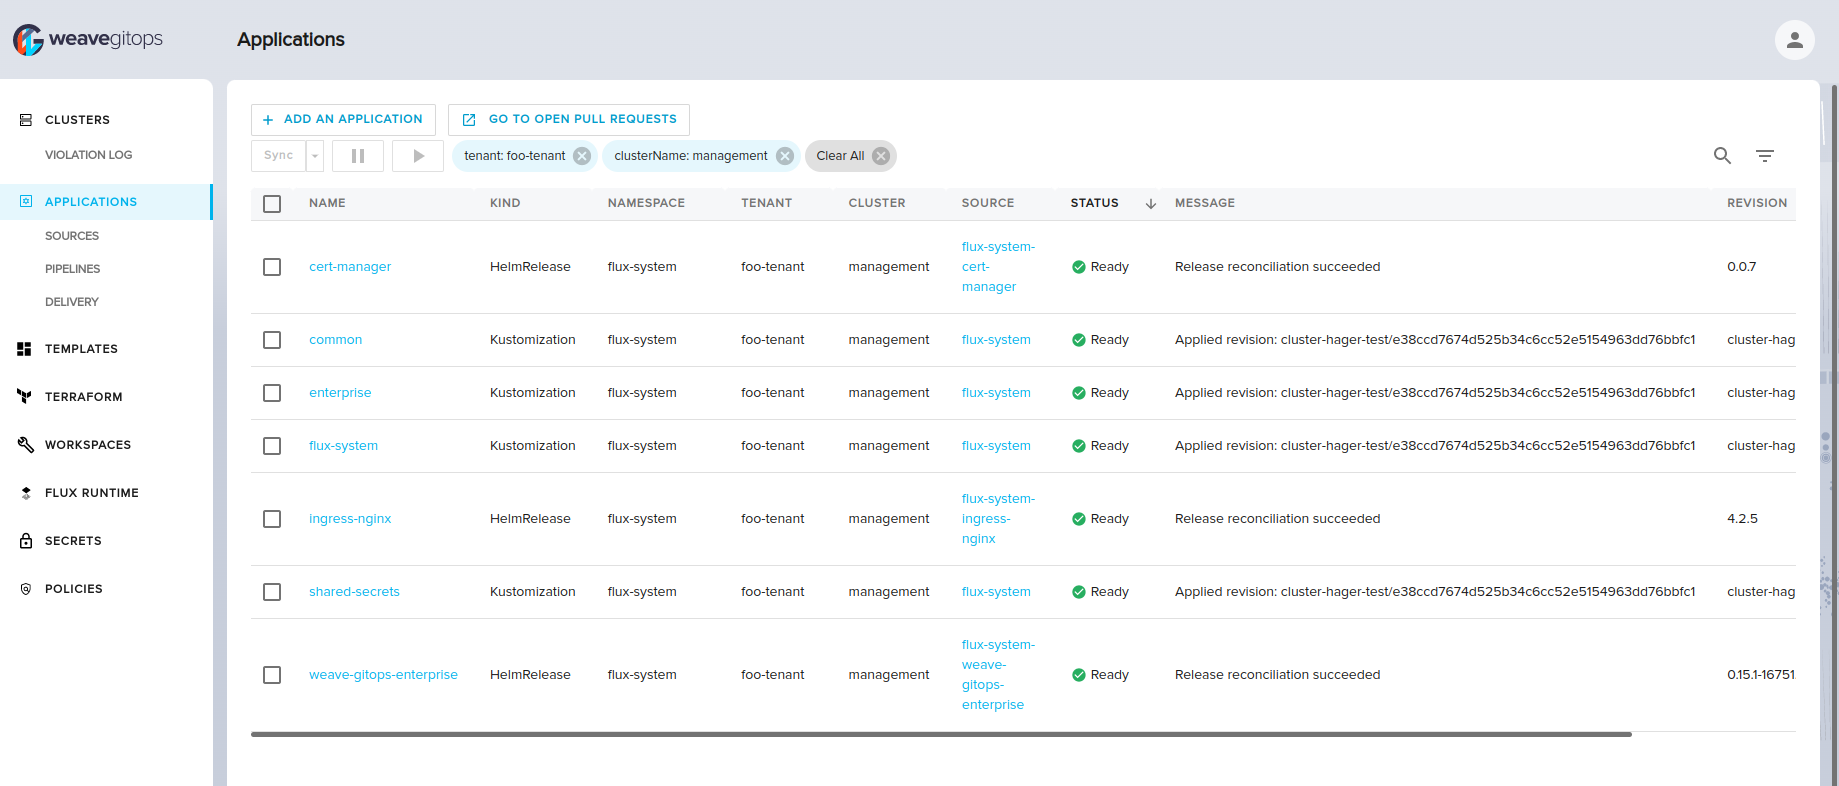Sort by the Kind column header
Screen dimensions: 1839x786
(505, 203)
